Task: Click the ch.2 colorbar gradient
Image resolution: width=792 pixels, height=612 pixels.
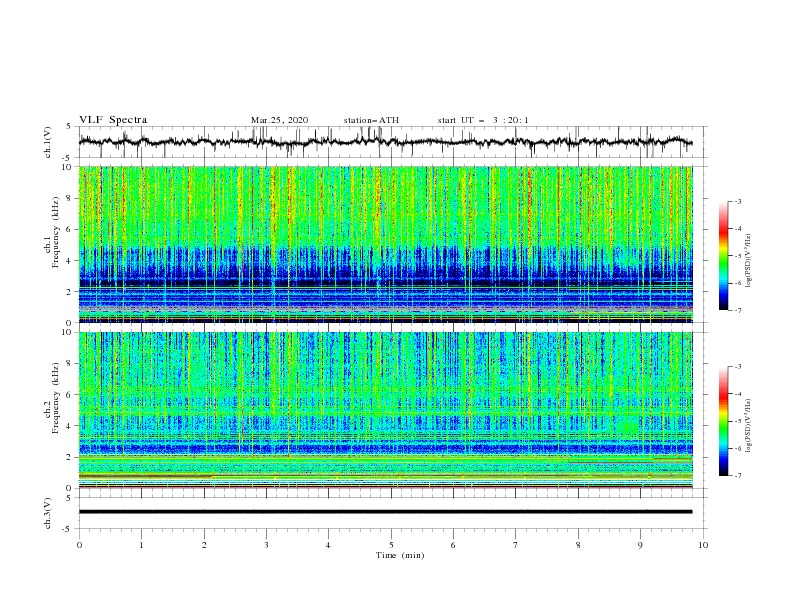Action: (723, 421)
